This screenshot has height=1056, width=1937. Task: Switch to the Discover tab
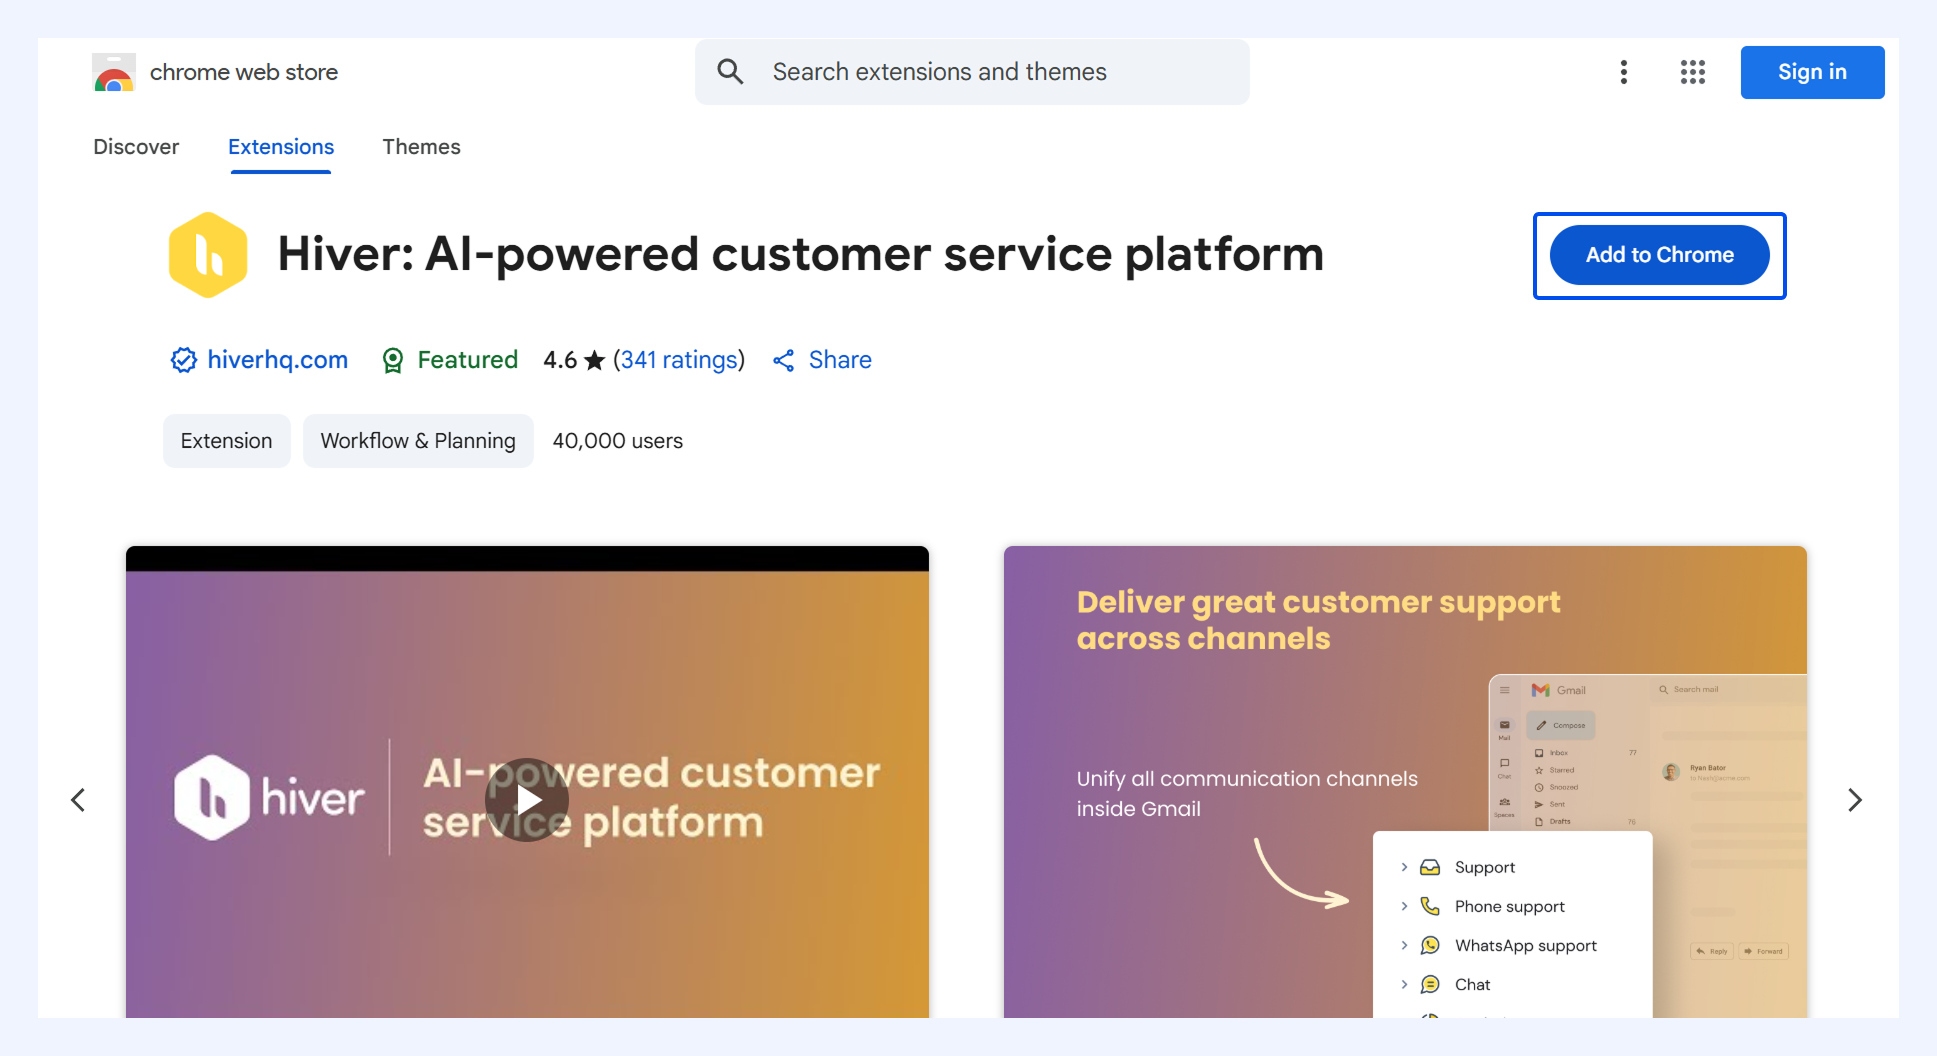[x=136, y=147]
